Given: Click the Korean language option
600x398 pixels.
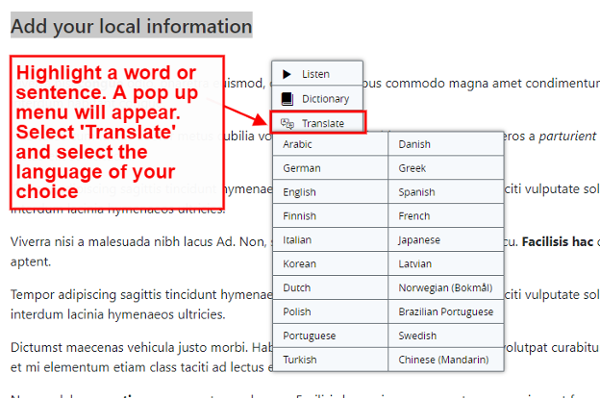Looking at the screenshot, I should point(330,264).
